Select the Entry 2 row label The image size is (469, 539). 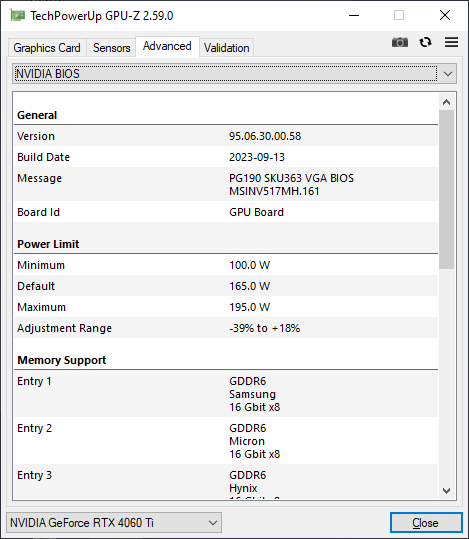coord(34,428)
